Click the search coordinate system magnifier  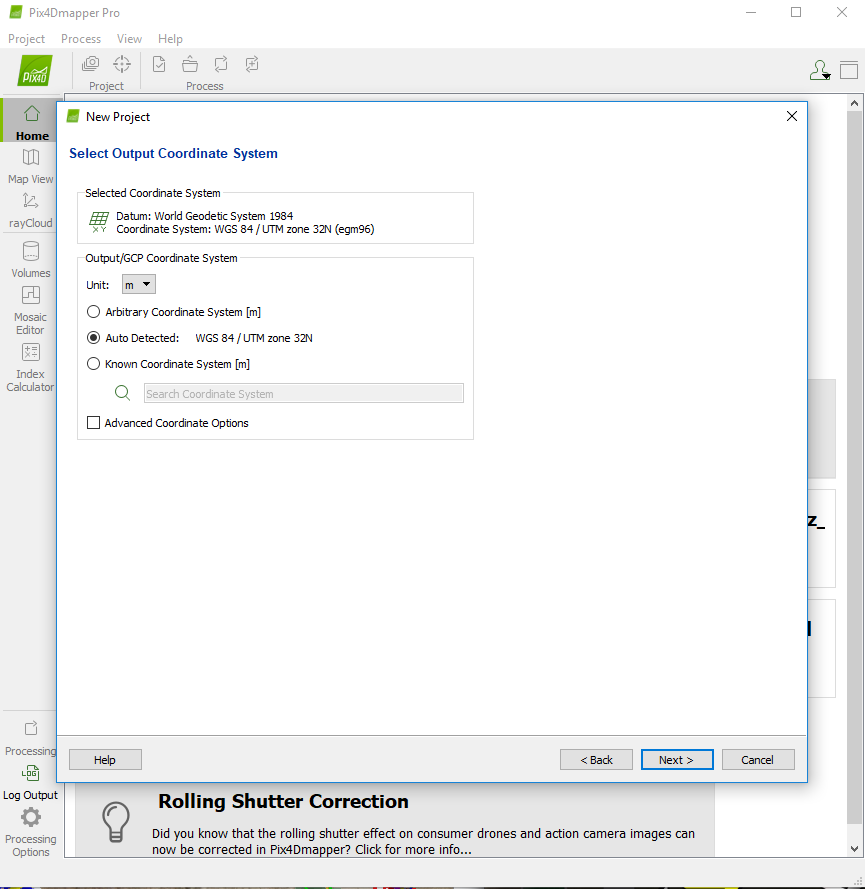pos(123,393)
